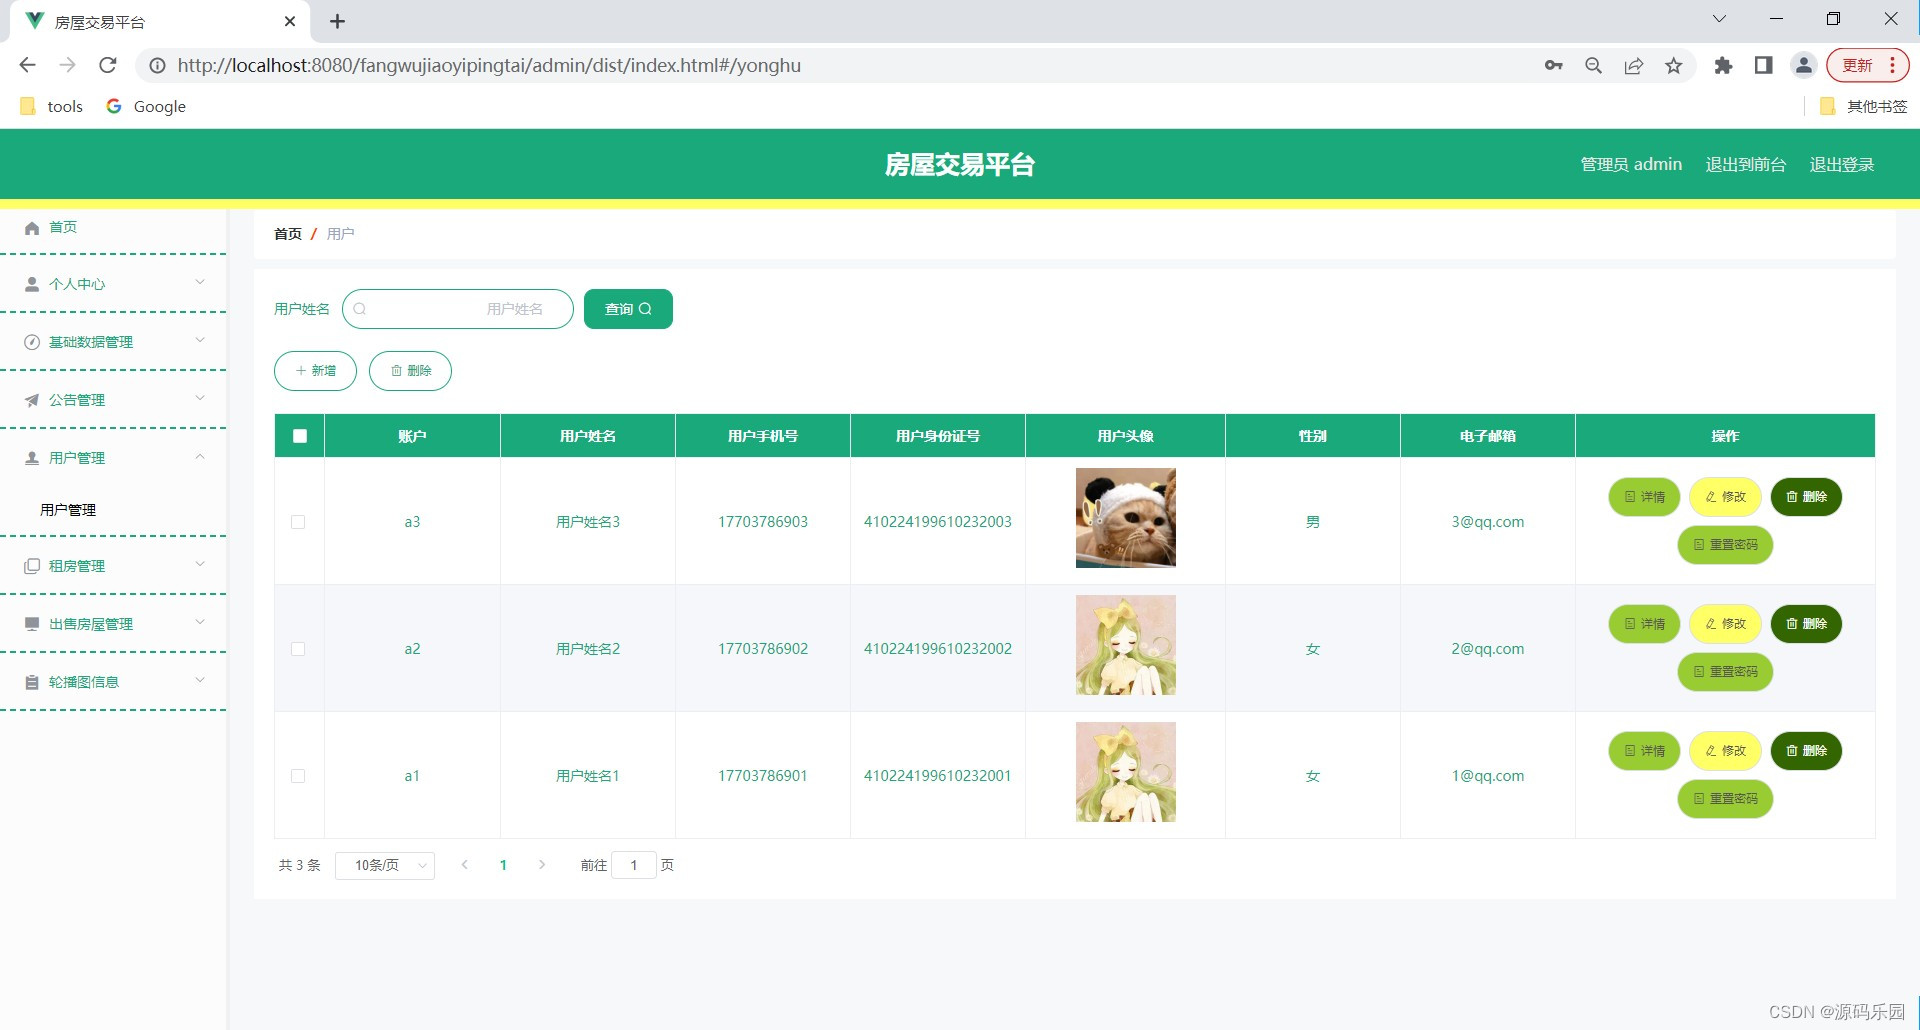Expand the 公告管理 section chevron

pyautogui.click(x=199, y=399)
